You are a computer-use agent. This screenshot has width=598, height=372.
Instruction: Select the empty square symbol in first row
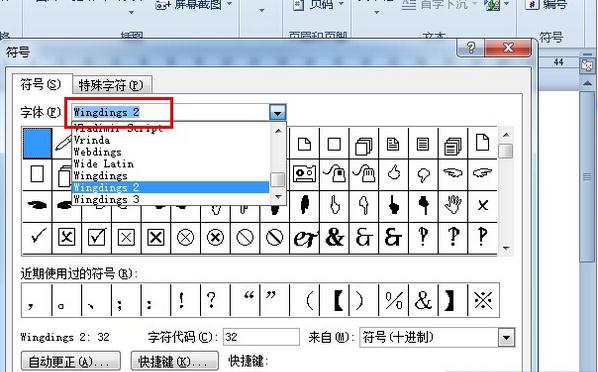[x=334, y=144]
